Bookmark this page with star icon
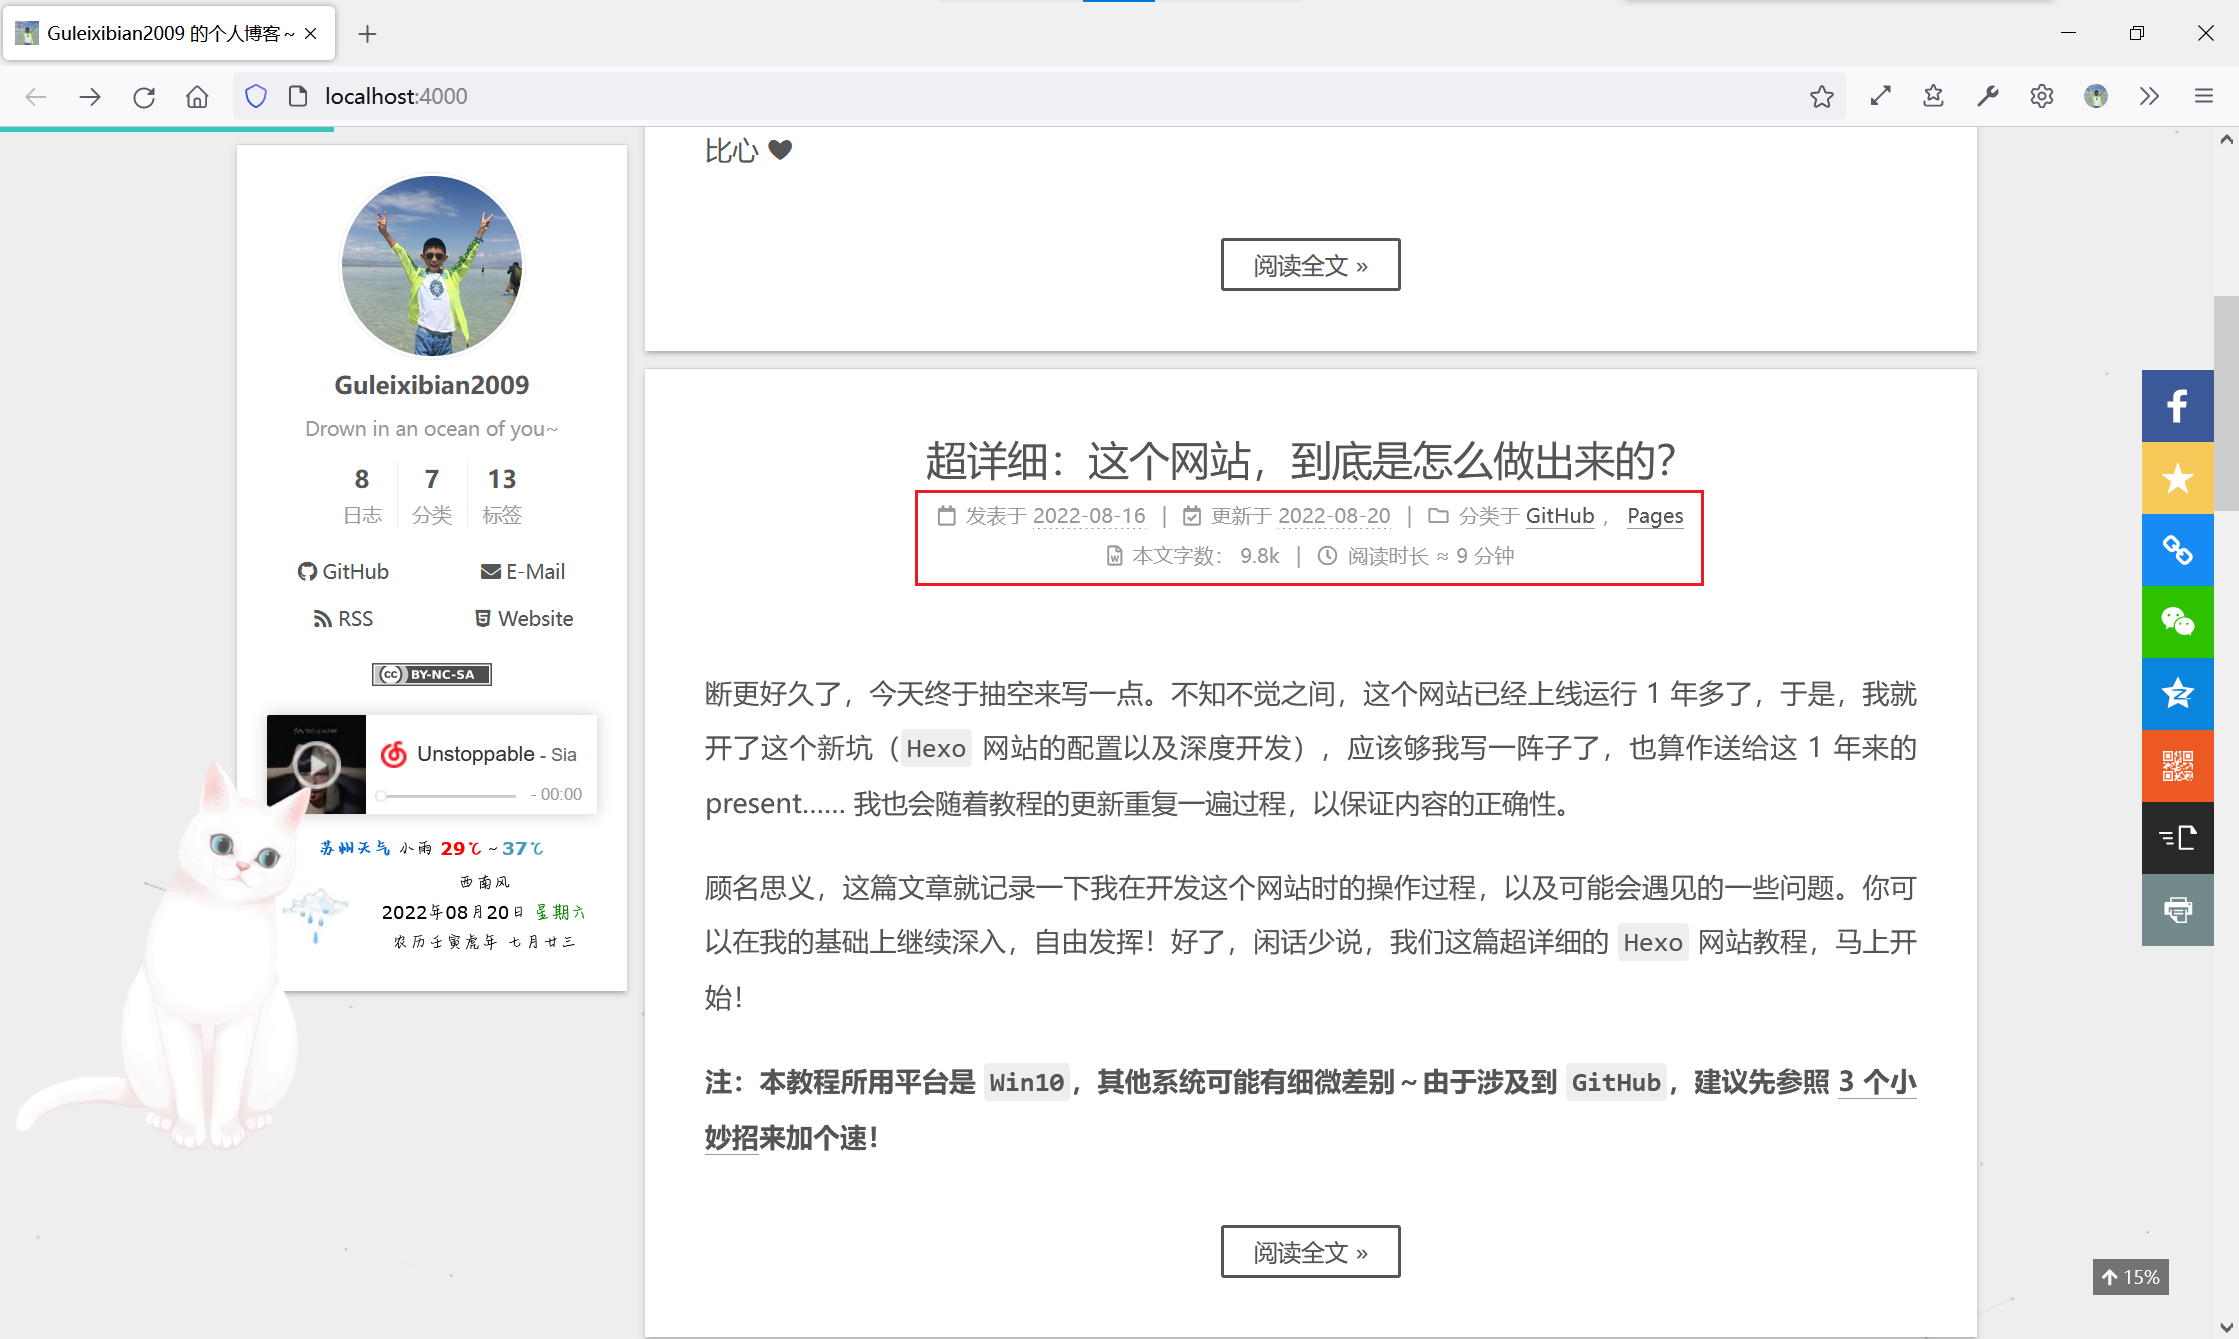This screenshot has width=2239, height=1339. [x=1821, y=96]
